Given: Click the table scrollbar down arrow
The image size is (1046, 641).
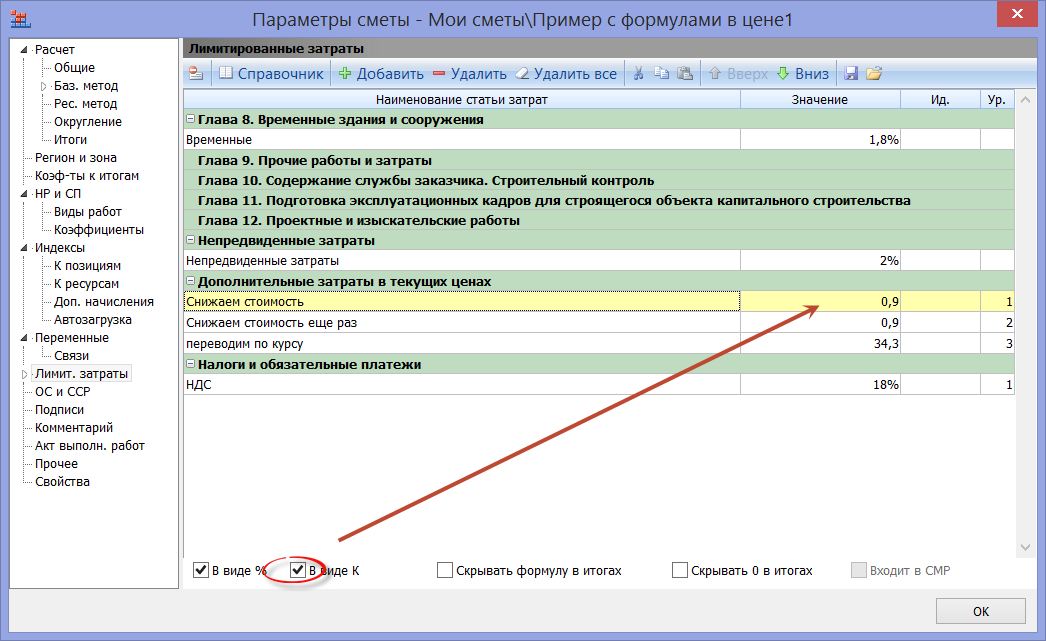Looking at the screenshot, I should pyautogui.click(x=1025, y=547).
